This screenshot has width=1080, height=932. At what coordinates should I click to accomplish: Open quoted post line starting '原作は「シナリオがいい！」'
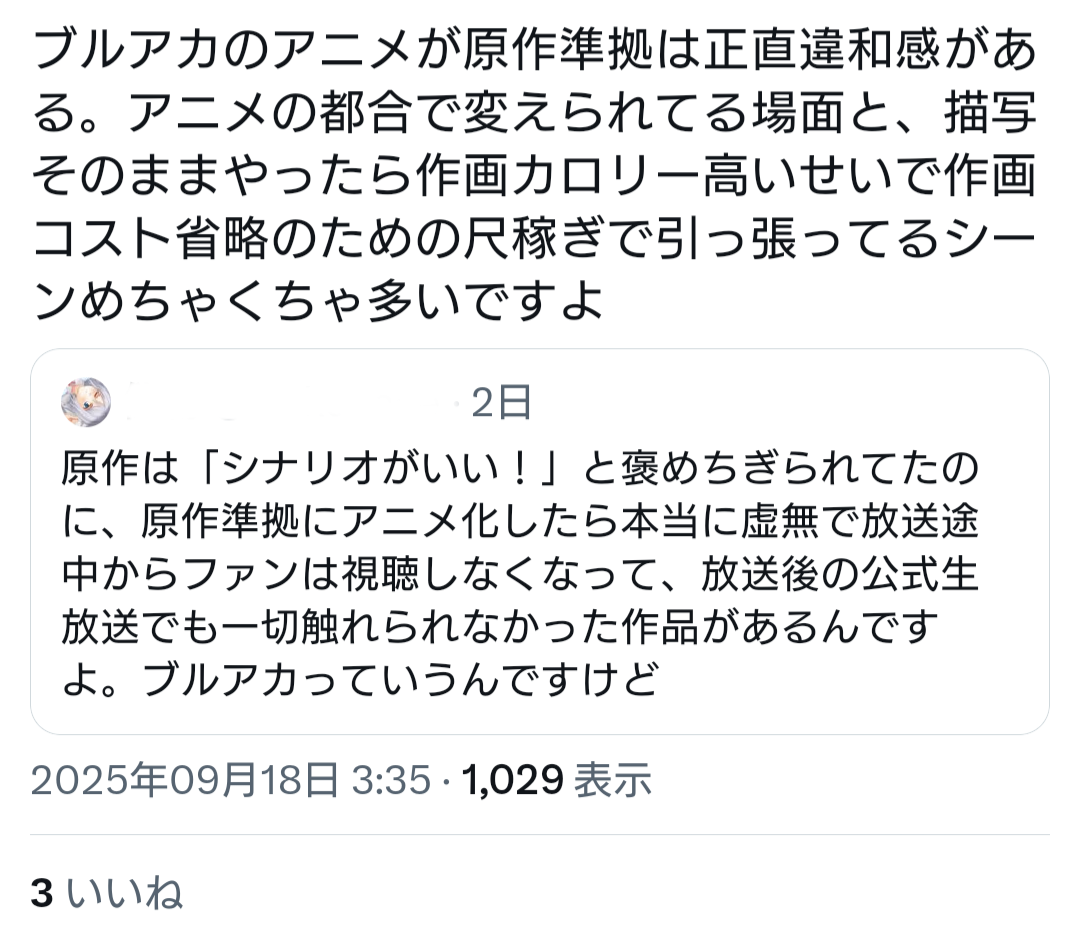[520, 468]
